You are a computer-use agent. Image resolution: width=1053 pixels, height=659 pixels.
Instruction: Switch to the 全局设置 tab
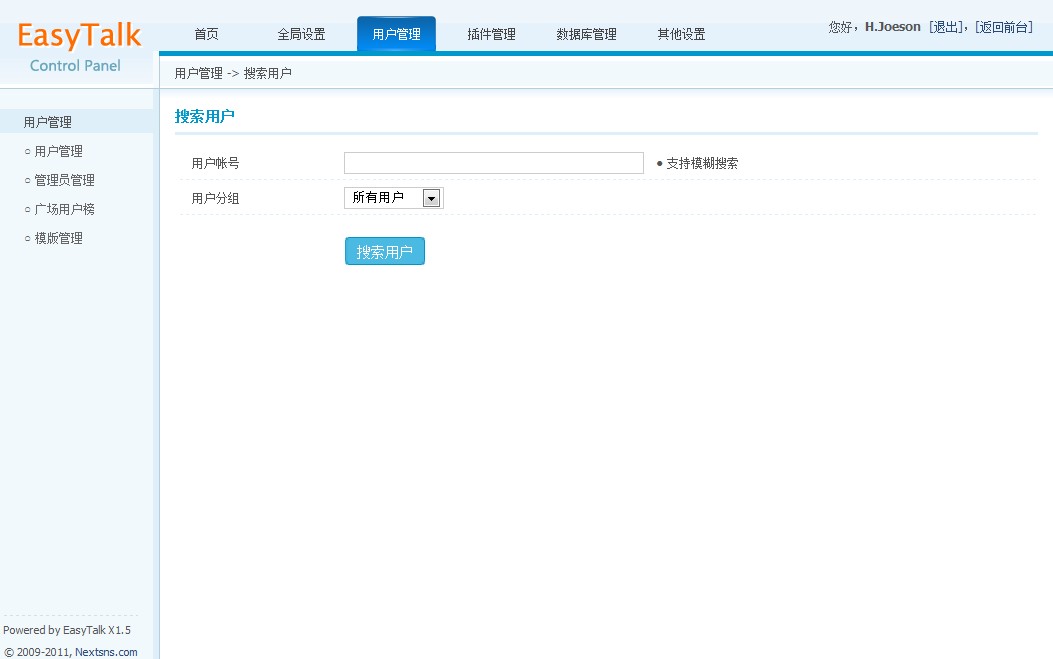point(301,35)
